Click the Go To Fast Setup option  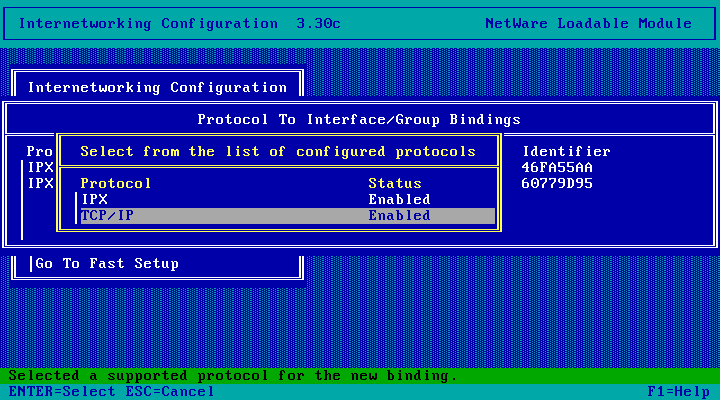pyautogui.click(x=107, y=264)
